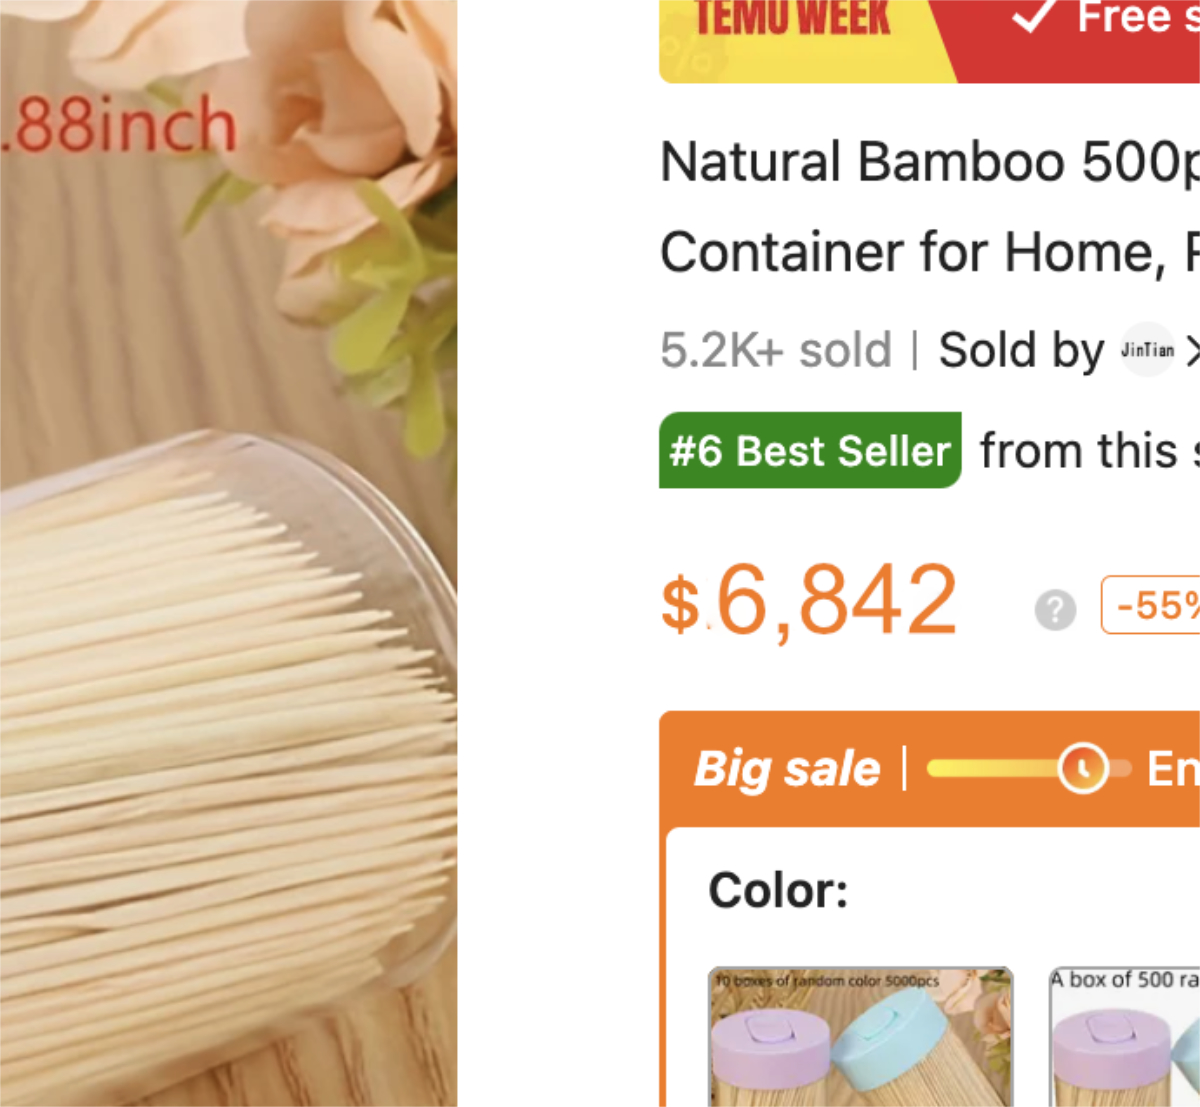Viewport: 1200px width, 1107px height.
Task: Click the yellow Big sale progress bar
Action: tap(992, 768)
